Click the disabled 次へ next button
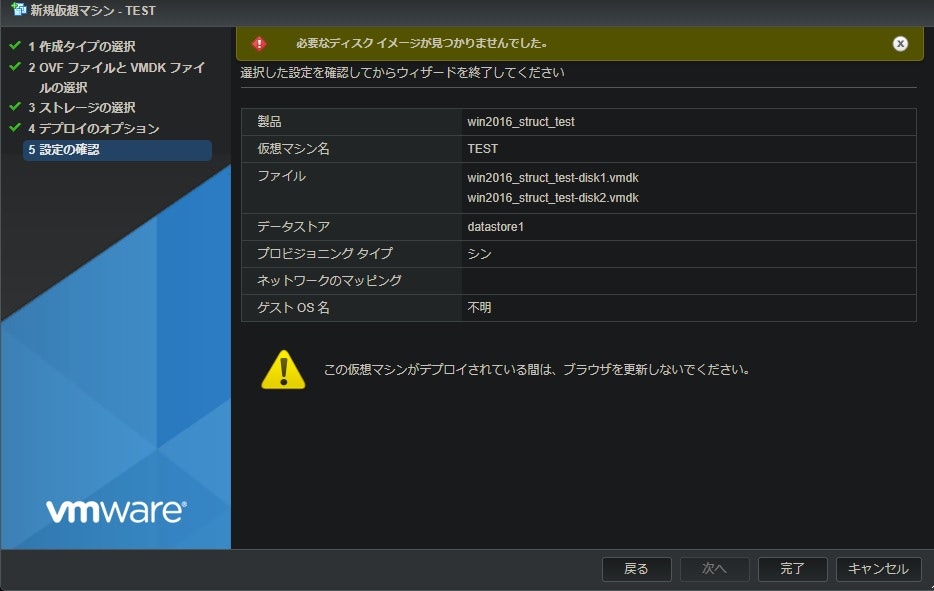 [x=714, y=569]
